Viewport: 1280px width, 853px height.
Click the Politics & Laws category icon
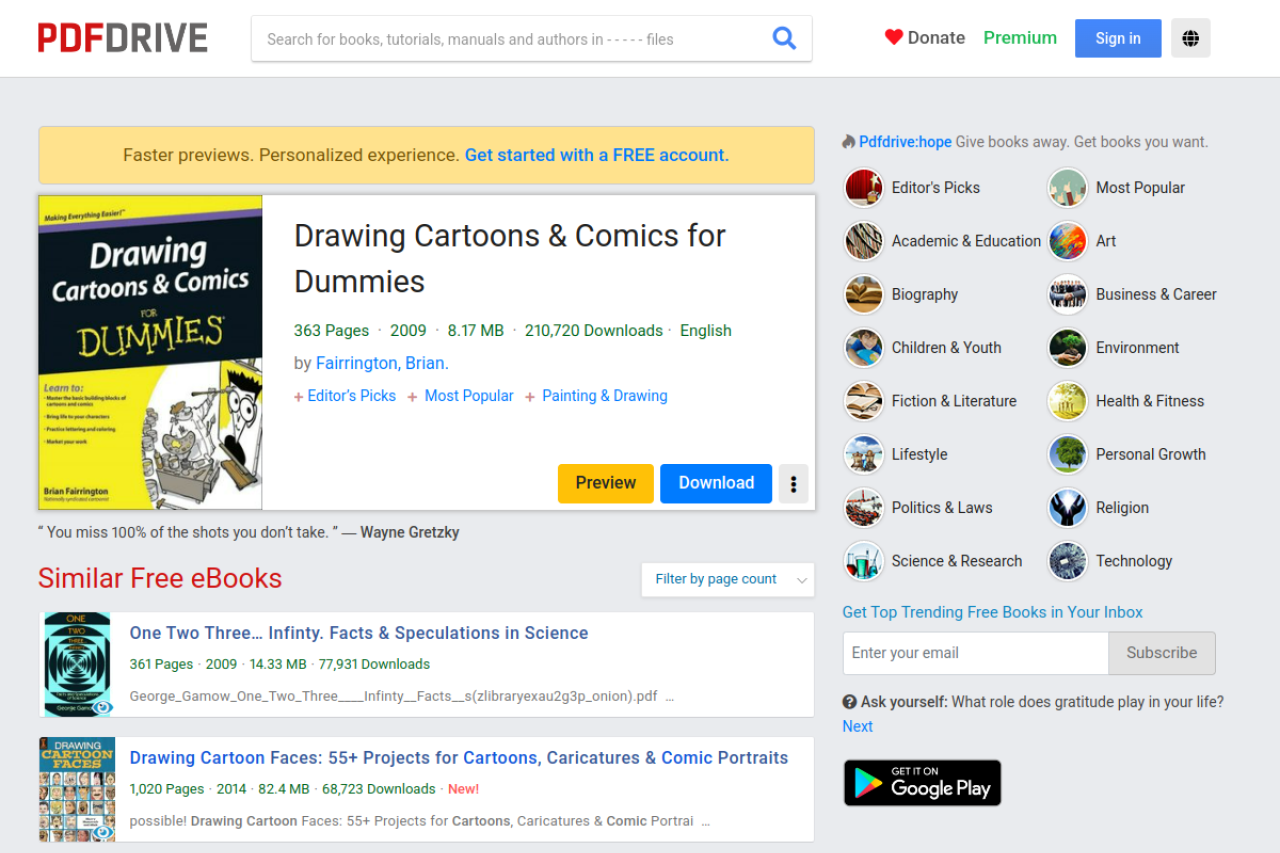tap(864, 508)
